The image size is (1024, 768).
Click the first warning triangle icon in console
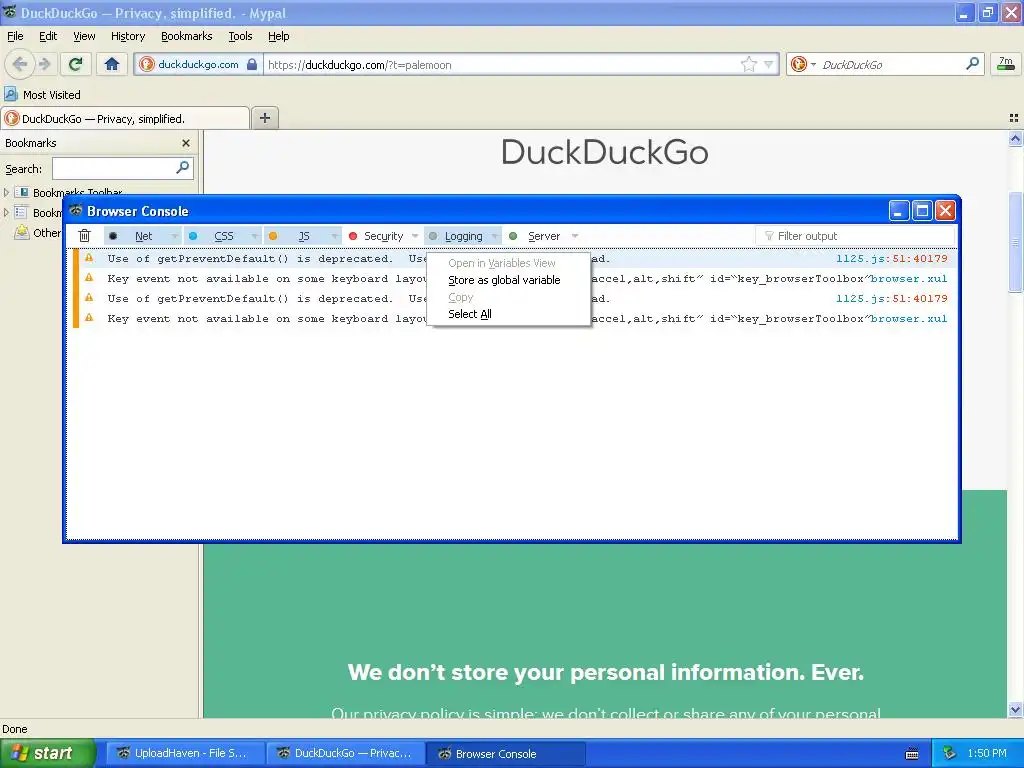click(x=89, y=258)
